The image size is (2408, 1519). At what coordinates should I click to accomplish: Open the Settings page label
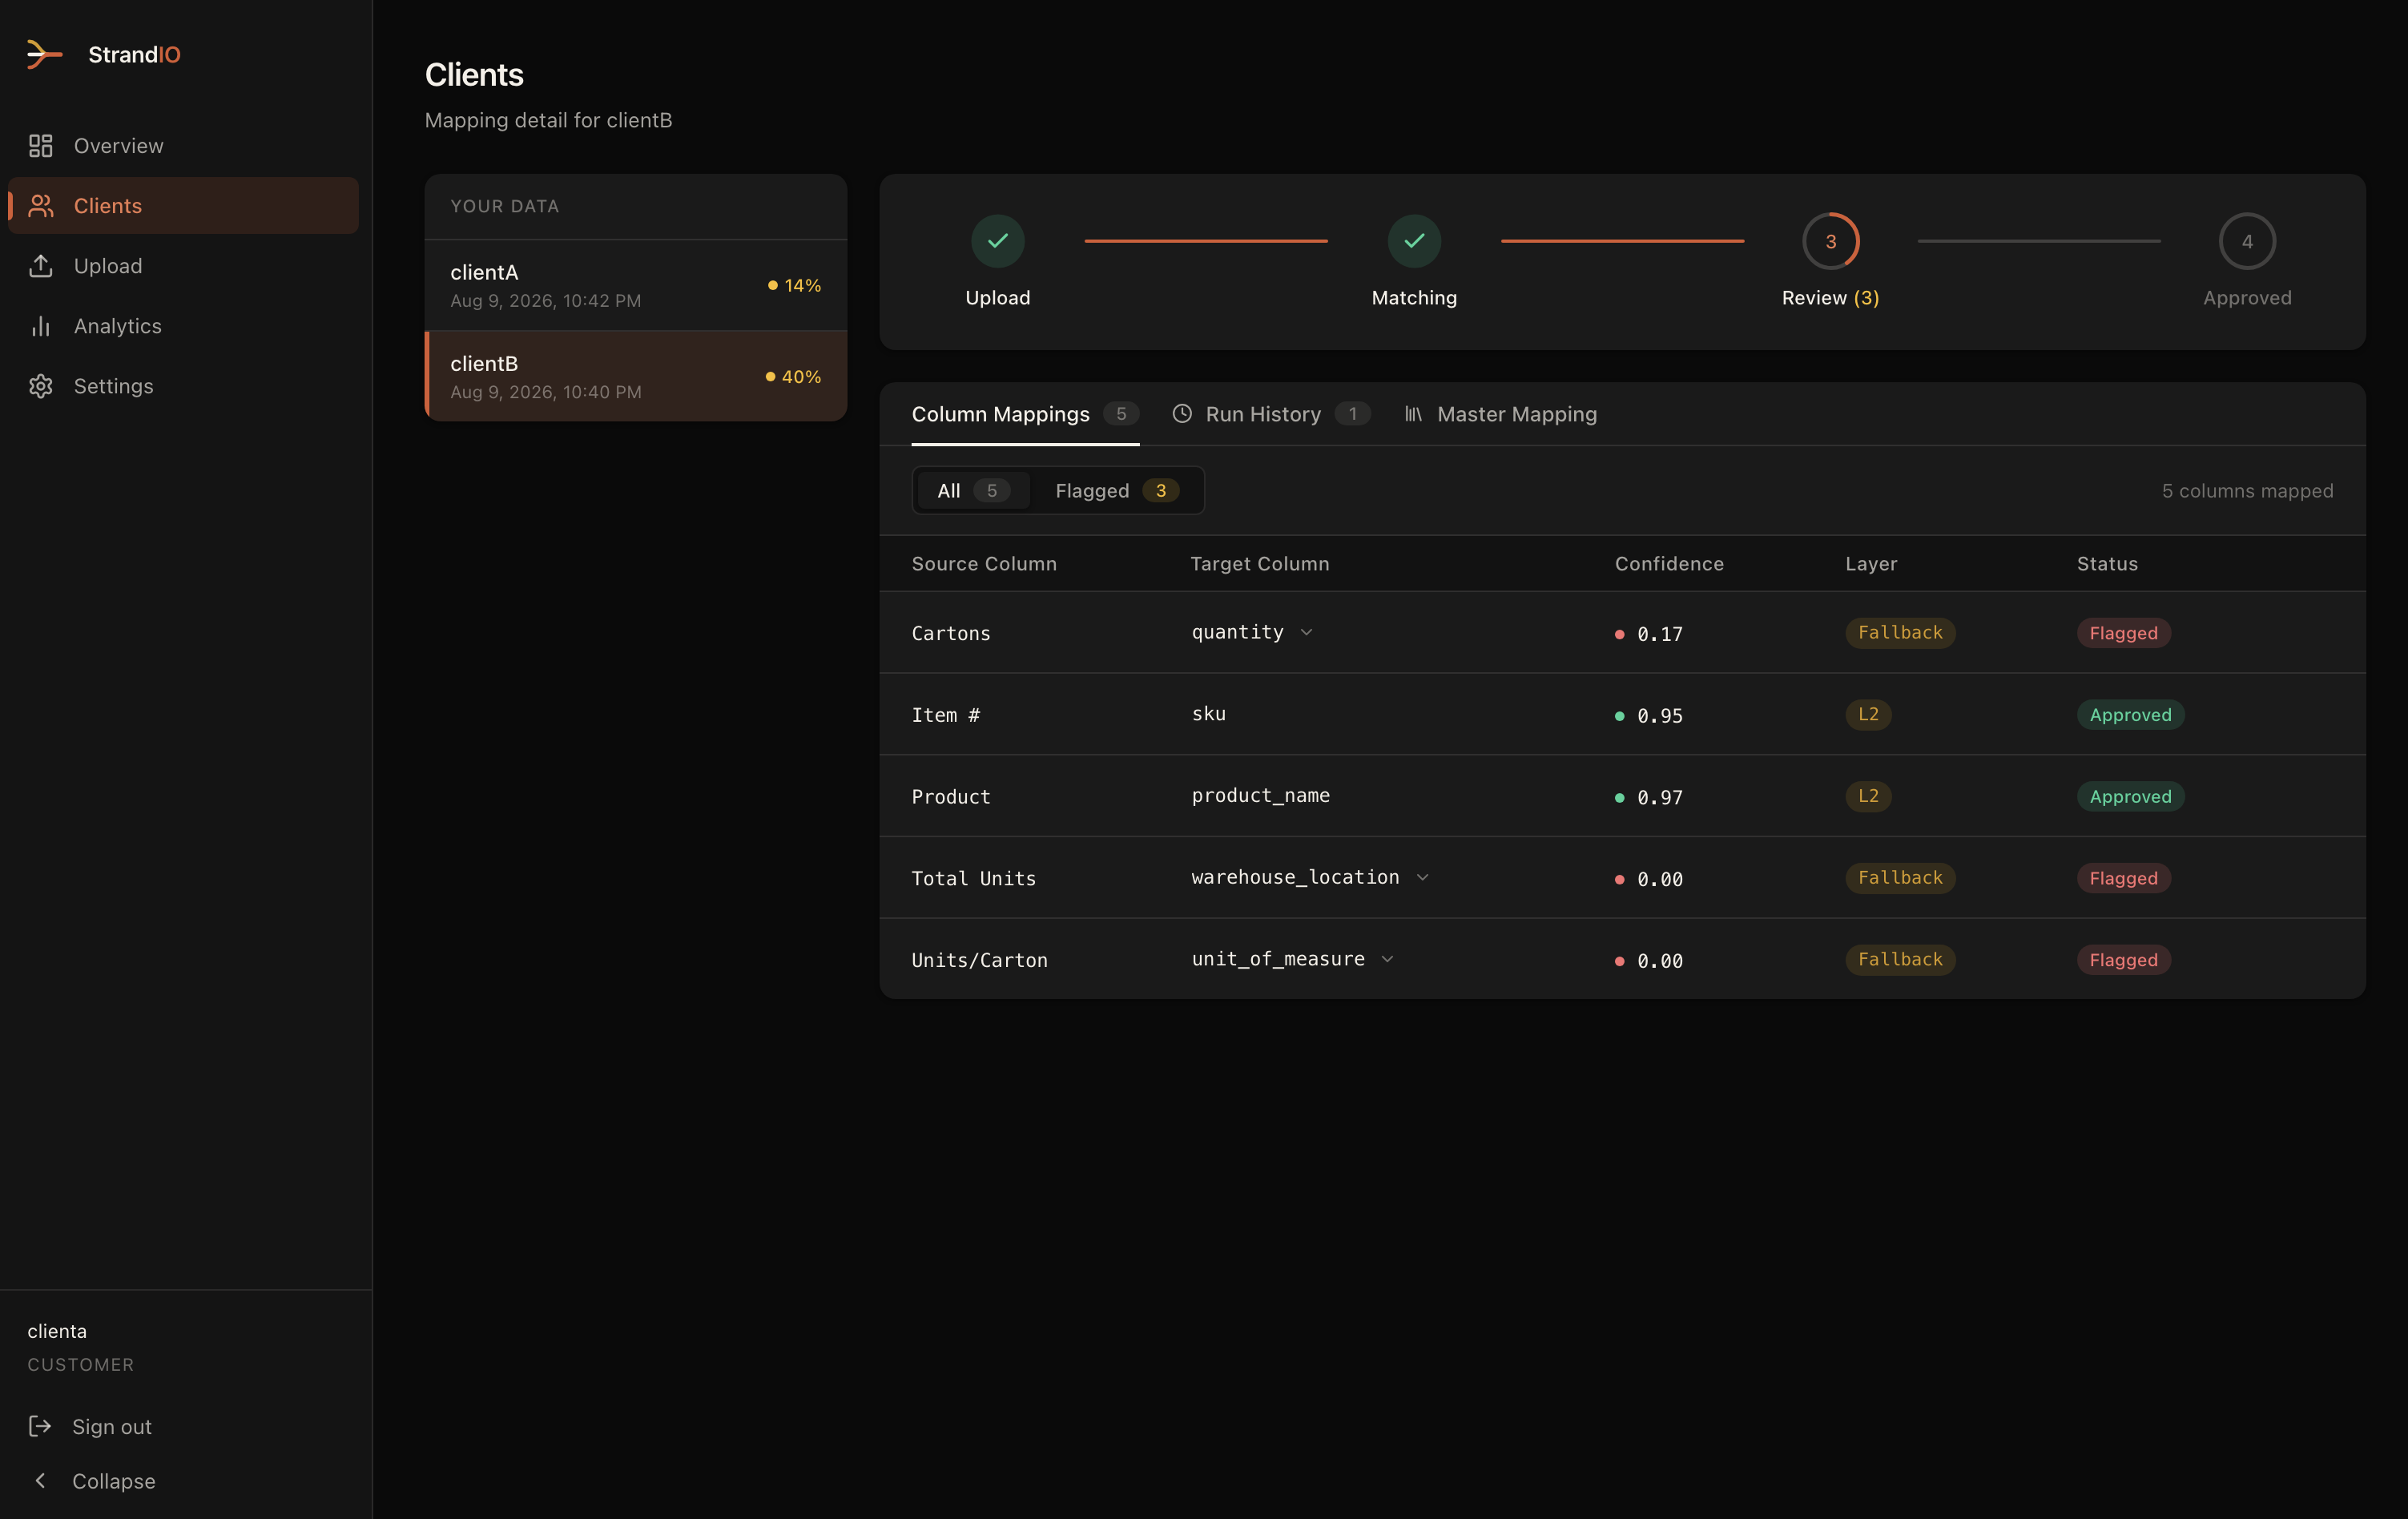coord(114,386)
